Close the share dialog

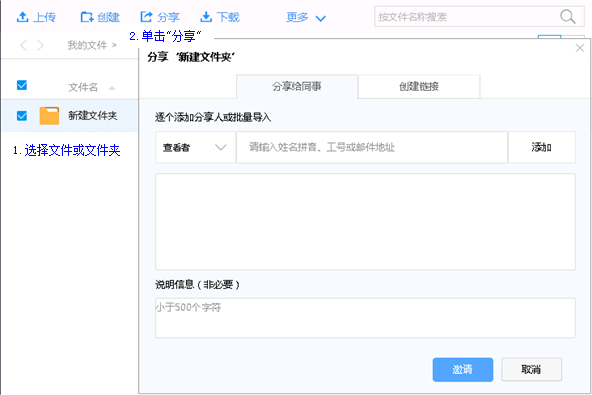coord(580,48)
